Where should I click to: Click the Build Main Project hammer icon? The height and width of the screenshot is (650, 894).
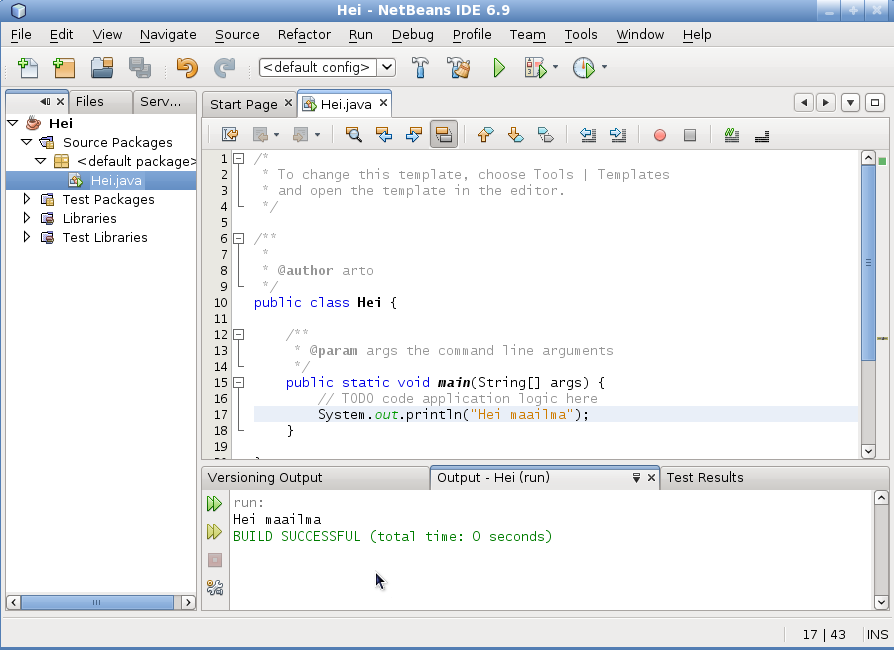420,68
